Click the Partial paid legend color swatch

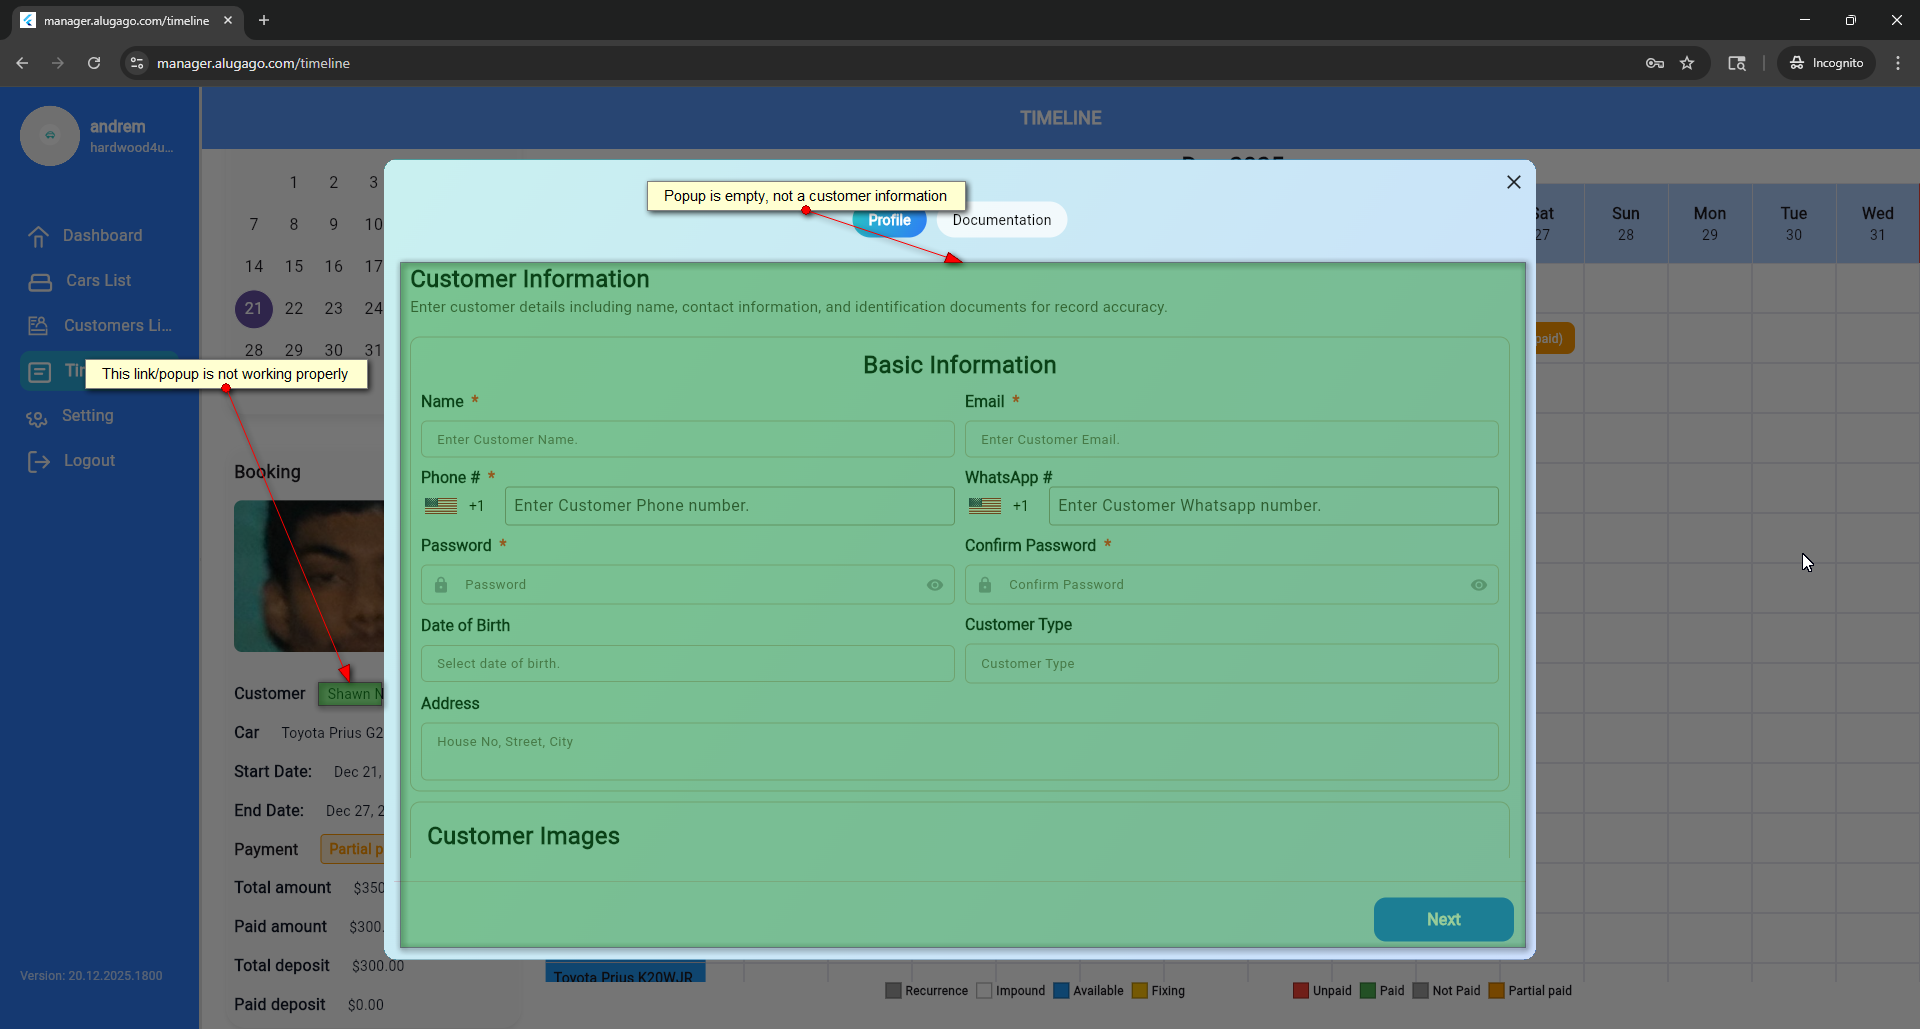pyautogui.click(x=1496, y=991)
